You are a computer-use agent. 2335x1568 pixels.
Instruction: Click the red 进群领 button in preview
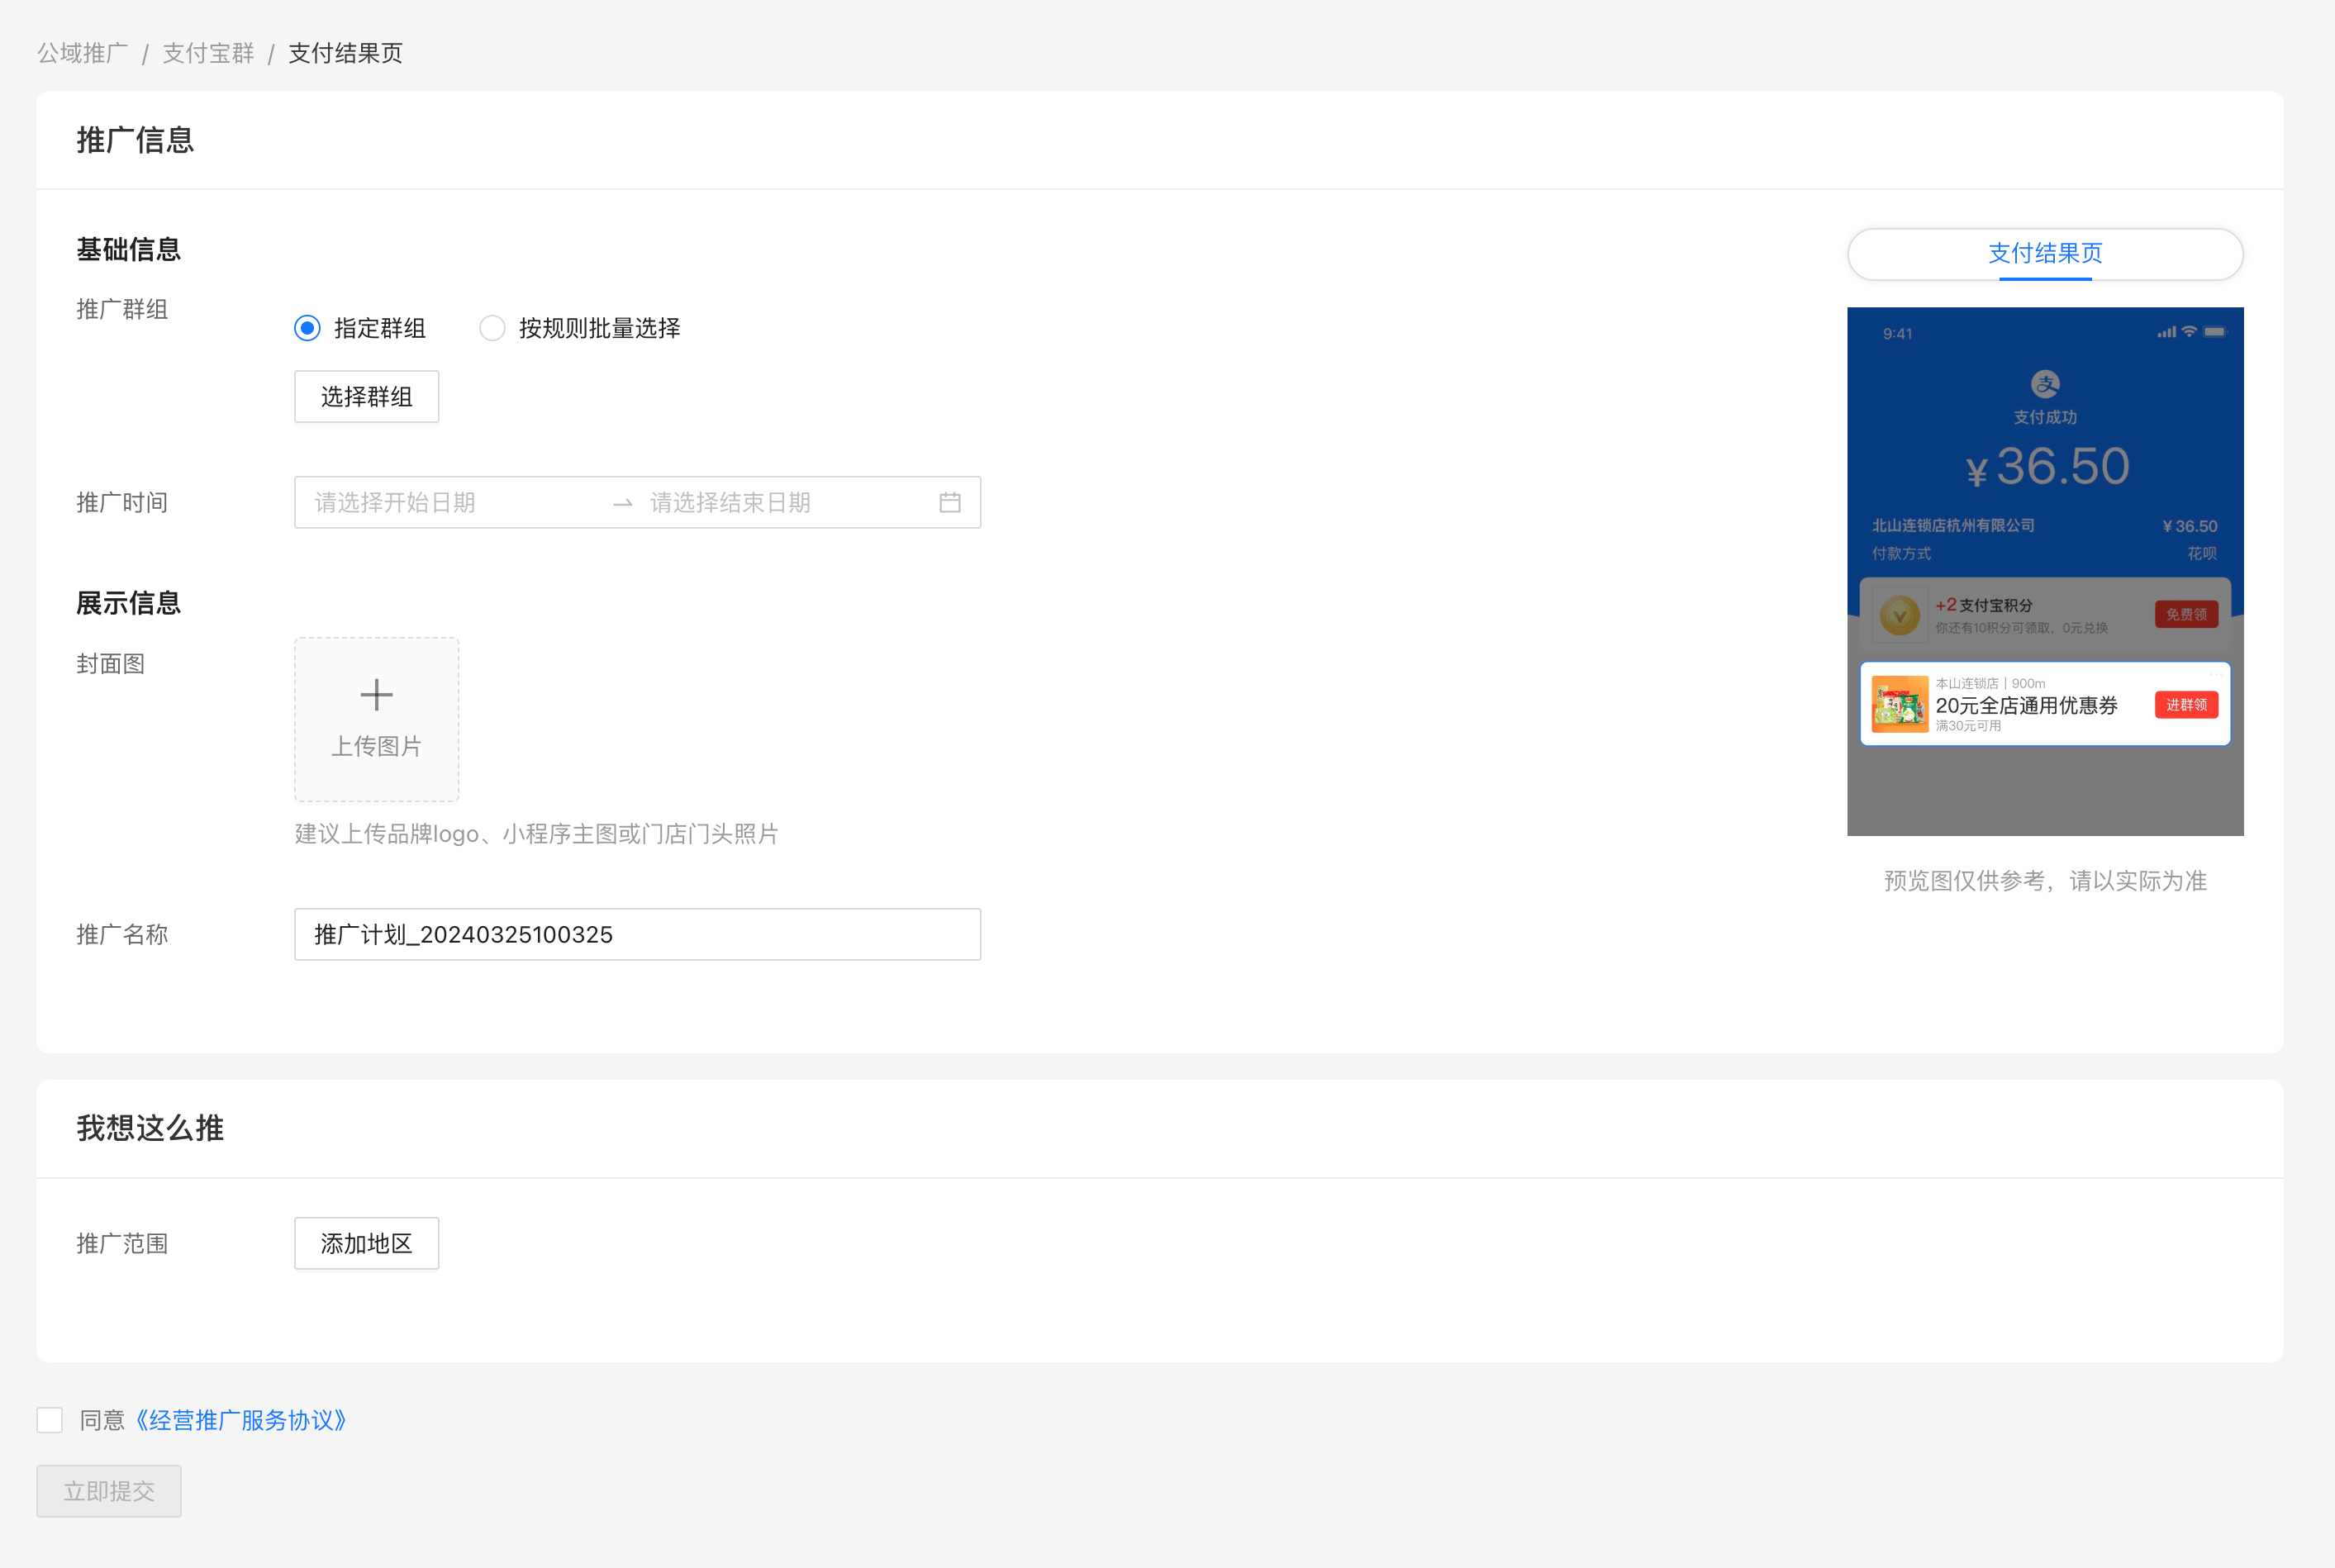click(x=2186, y=705)
